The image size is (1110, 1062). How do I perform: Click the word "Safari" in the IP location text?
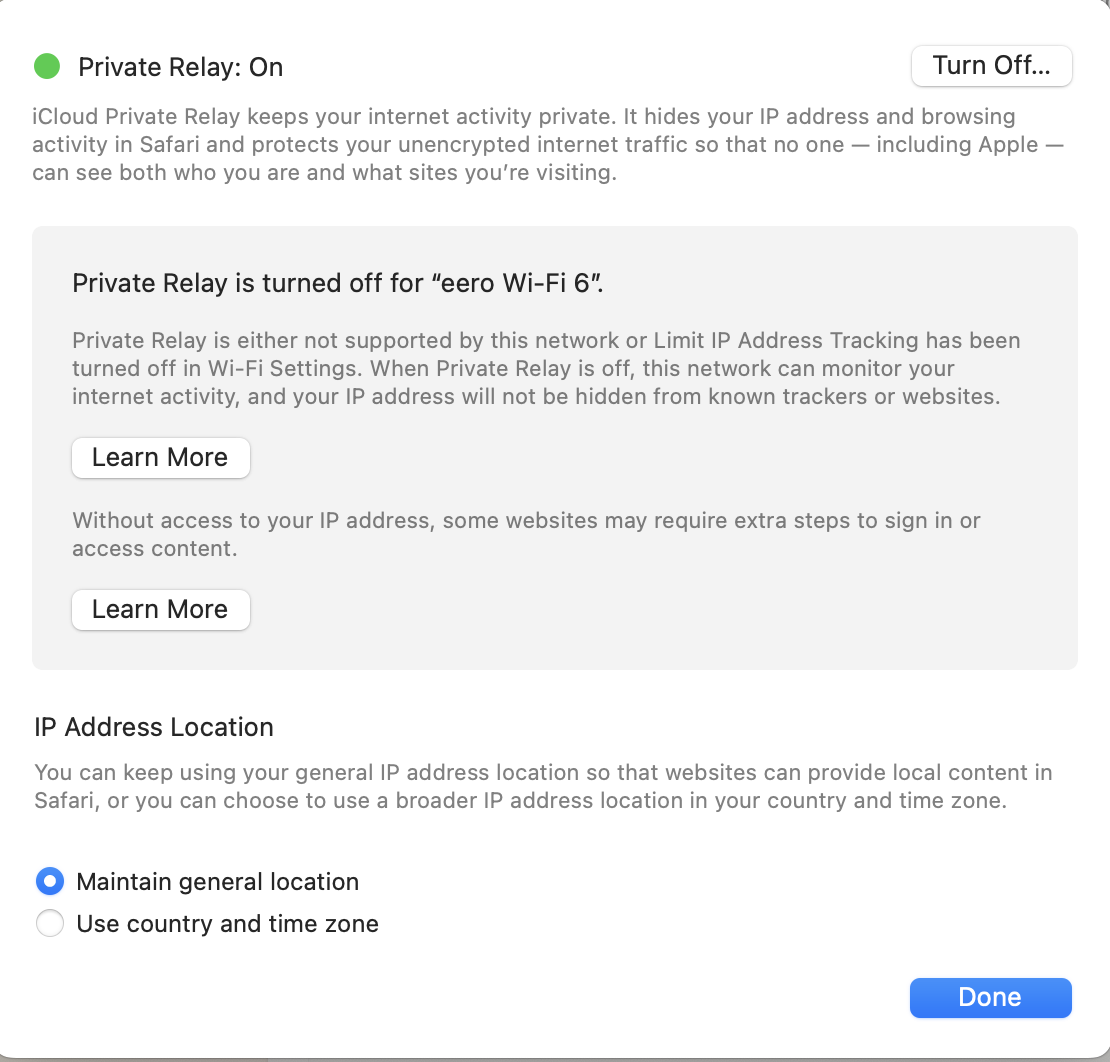(x=67, y=801)
